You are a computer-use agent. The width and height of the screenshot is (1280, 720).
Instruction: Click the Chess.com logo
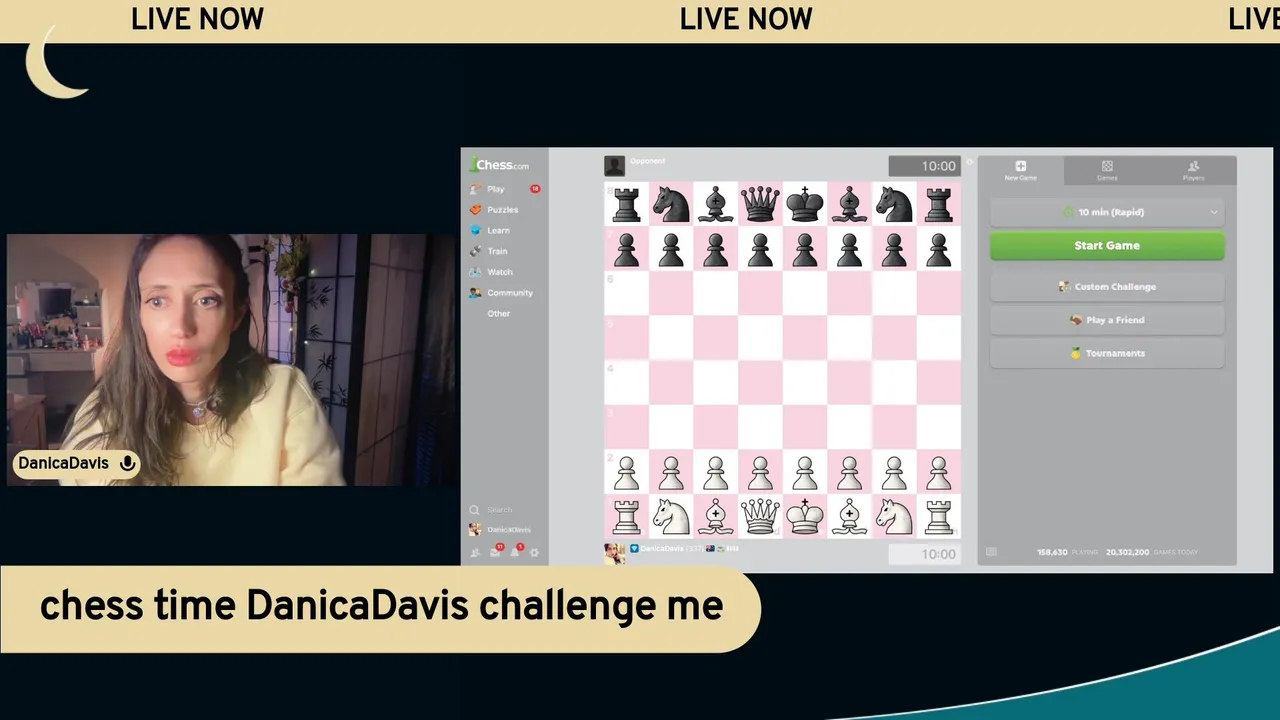pyautogui.click(x=500, y=165)
